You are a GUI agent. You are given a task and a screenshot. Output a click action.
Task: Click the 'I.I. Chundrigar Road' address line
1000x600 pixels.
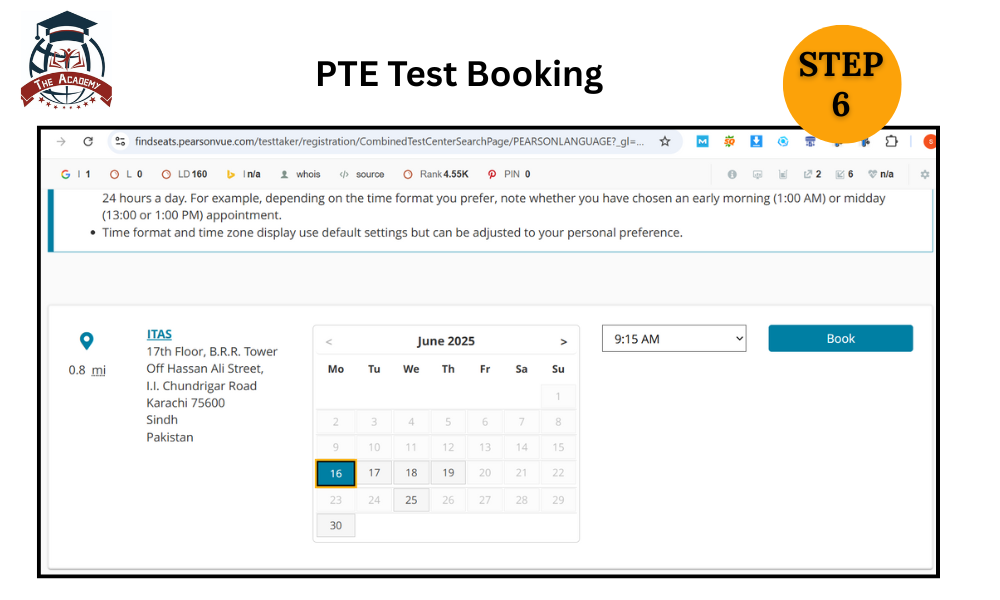click(202, 386)
